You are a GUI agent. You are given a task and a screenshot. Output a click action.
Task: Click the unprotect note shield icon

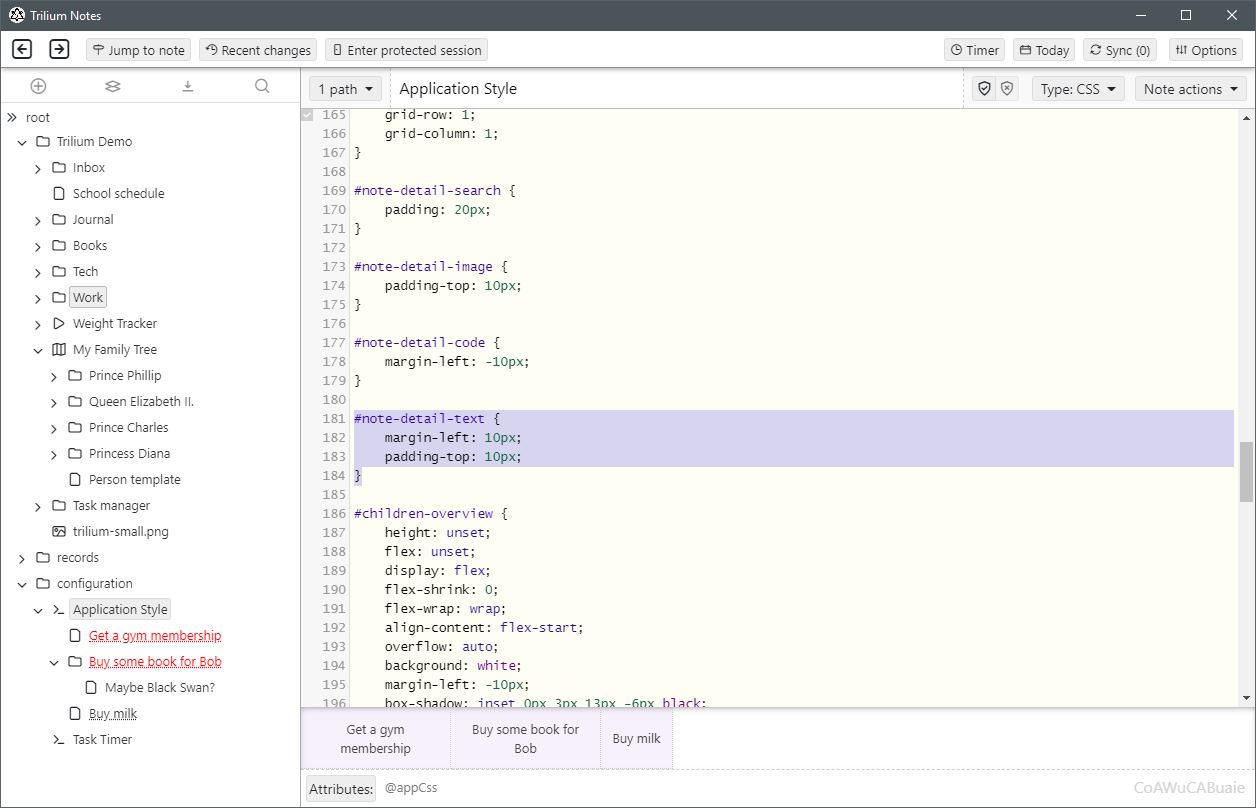pyautogui.click(x=1007, y=89)
